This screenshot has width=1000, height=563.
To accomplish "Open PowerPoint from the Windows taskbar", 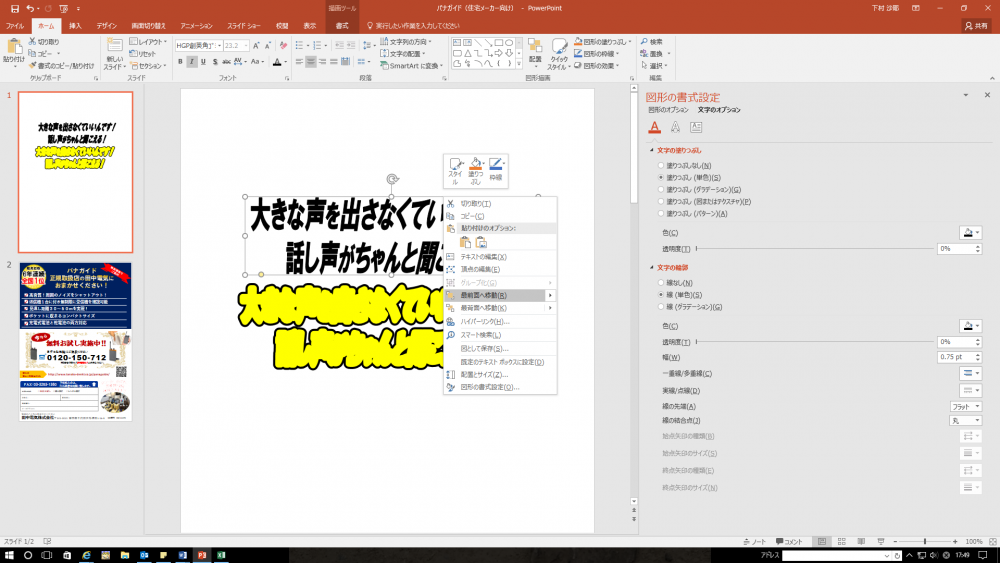I will pyautogui.click(x=201, y=554).
